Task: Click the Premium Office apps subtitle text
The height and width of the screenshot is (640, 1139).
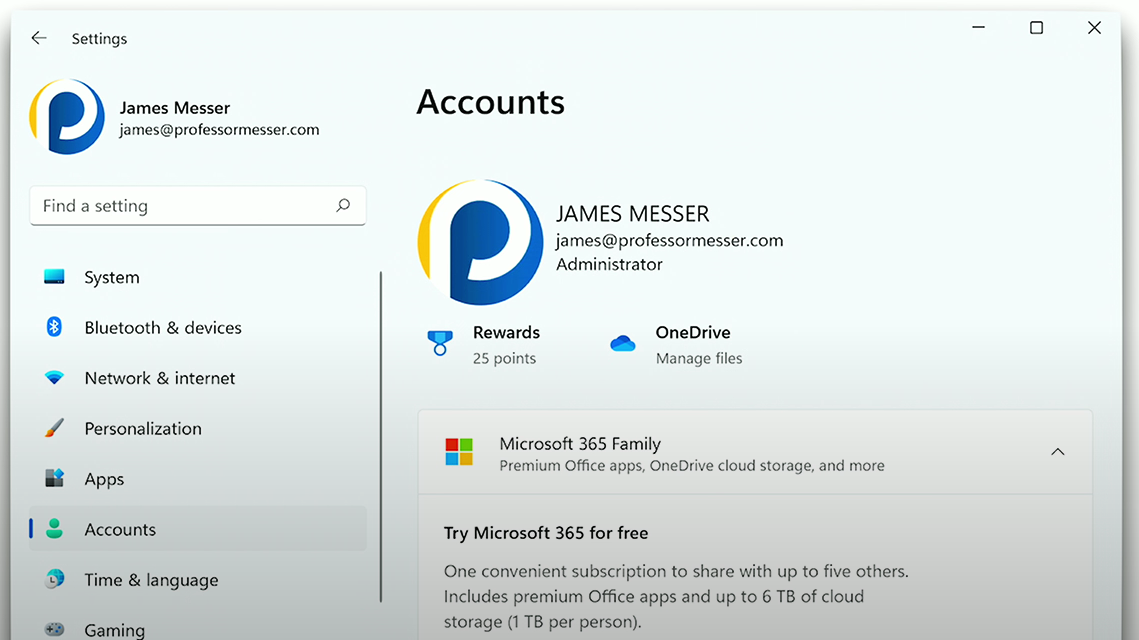Action: pyautogui.click(x=692, y=466)
